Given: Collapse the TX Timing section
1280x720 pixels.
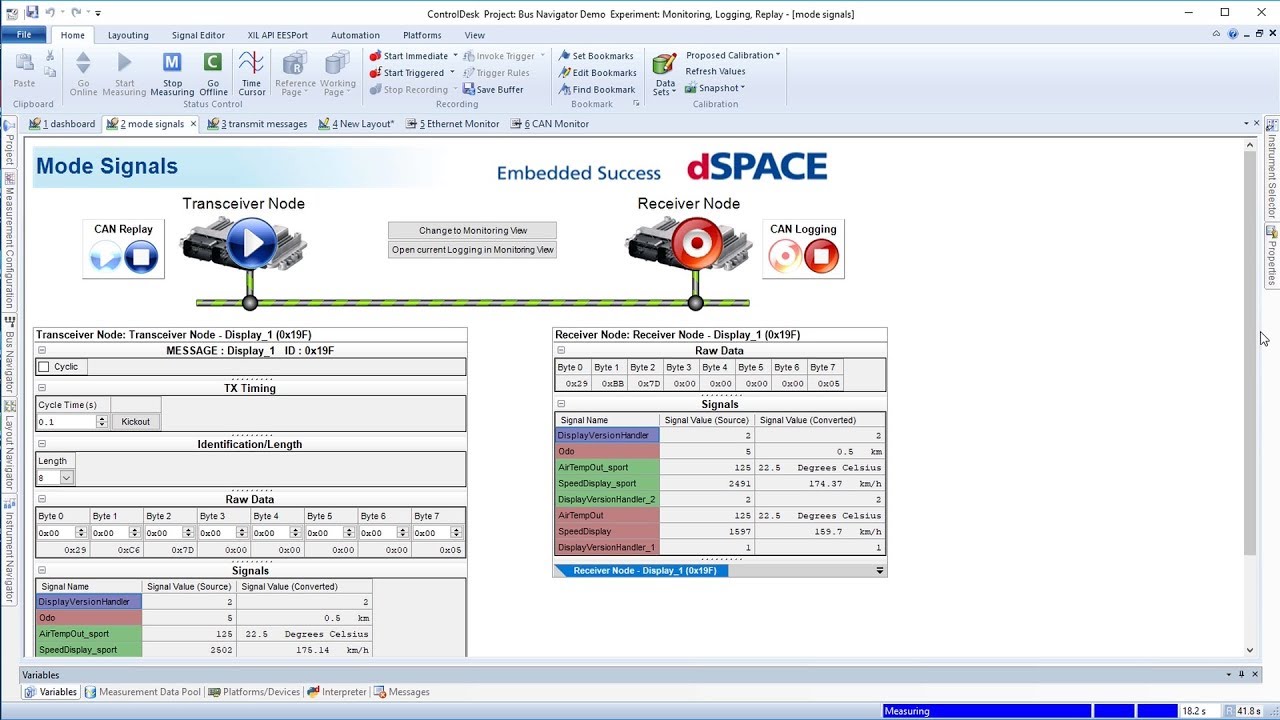Looking at the screenshot, I should coord(42,388).
